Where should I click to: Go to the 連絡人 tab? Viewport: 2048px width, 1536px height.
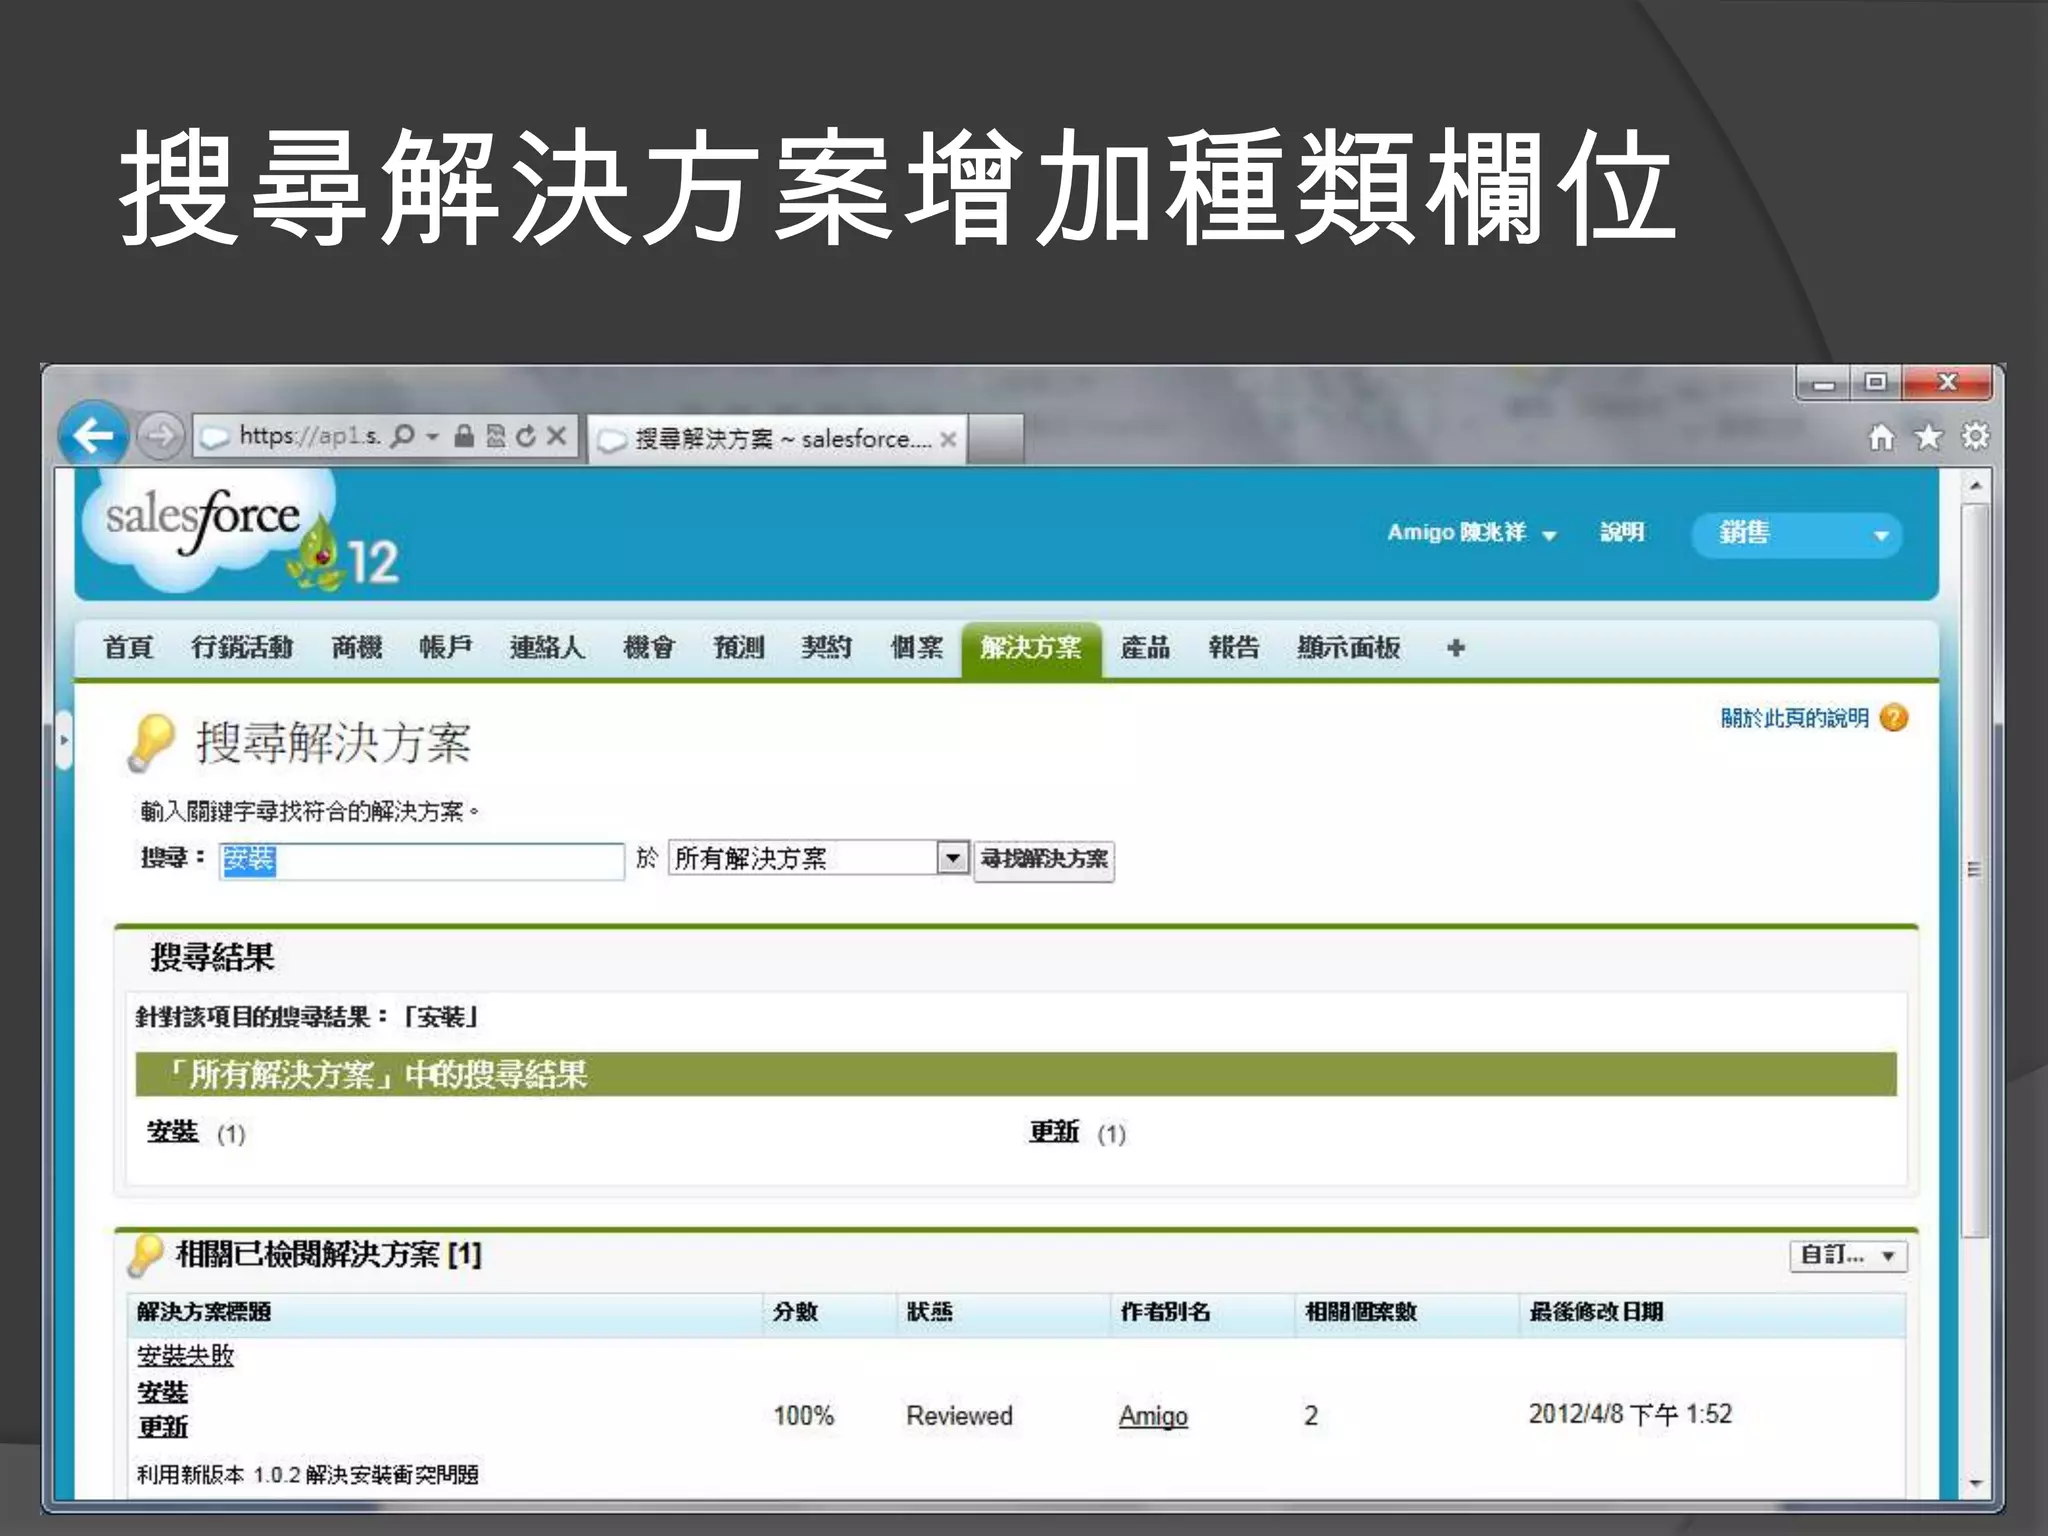coord(547,648)
